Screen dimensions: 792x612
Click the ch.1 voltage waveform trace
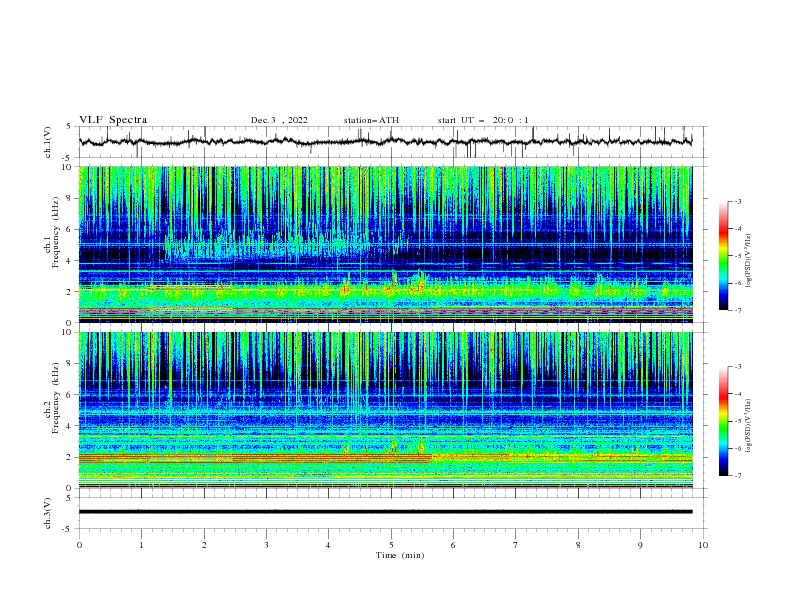385,142
